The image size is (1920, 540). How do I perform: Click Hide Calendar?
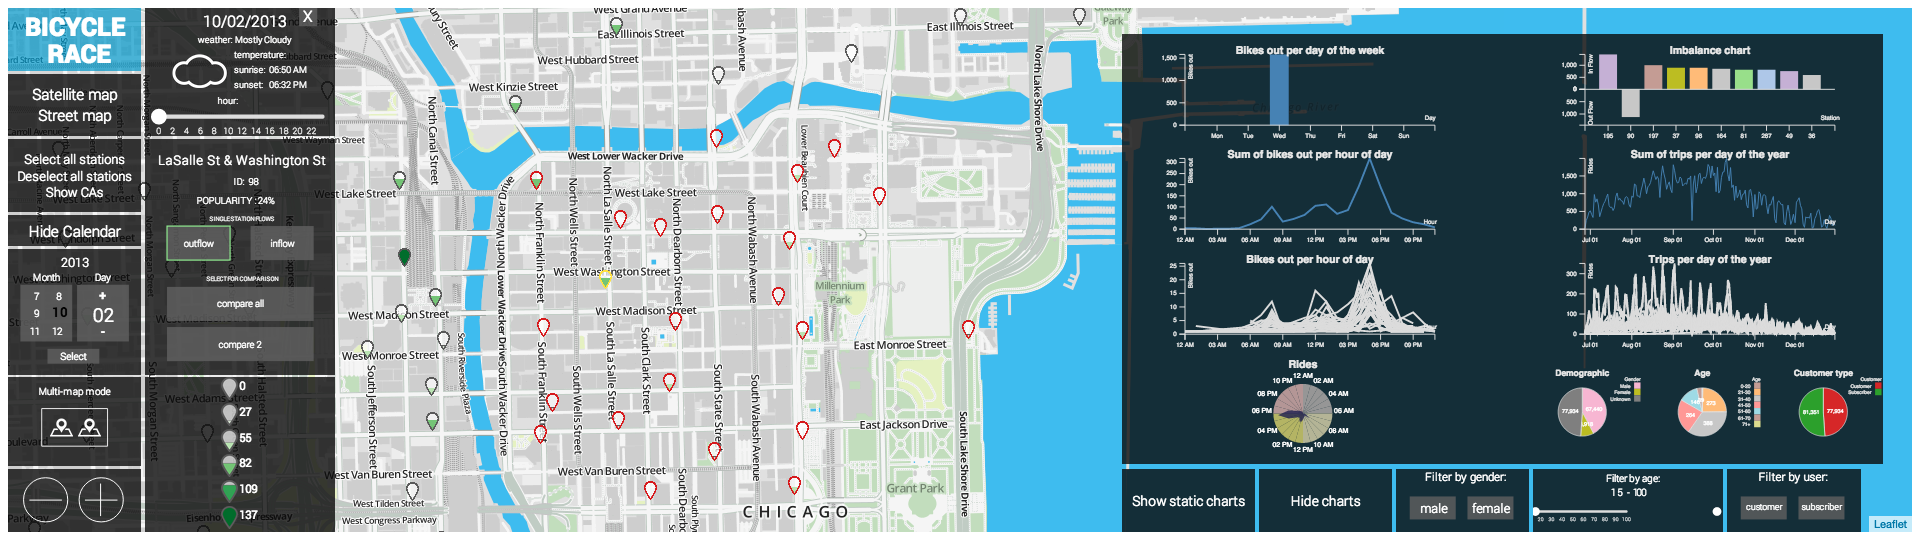point(74,231)
